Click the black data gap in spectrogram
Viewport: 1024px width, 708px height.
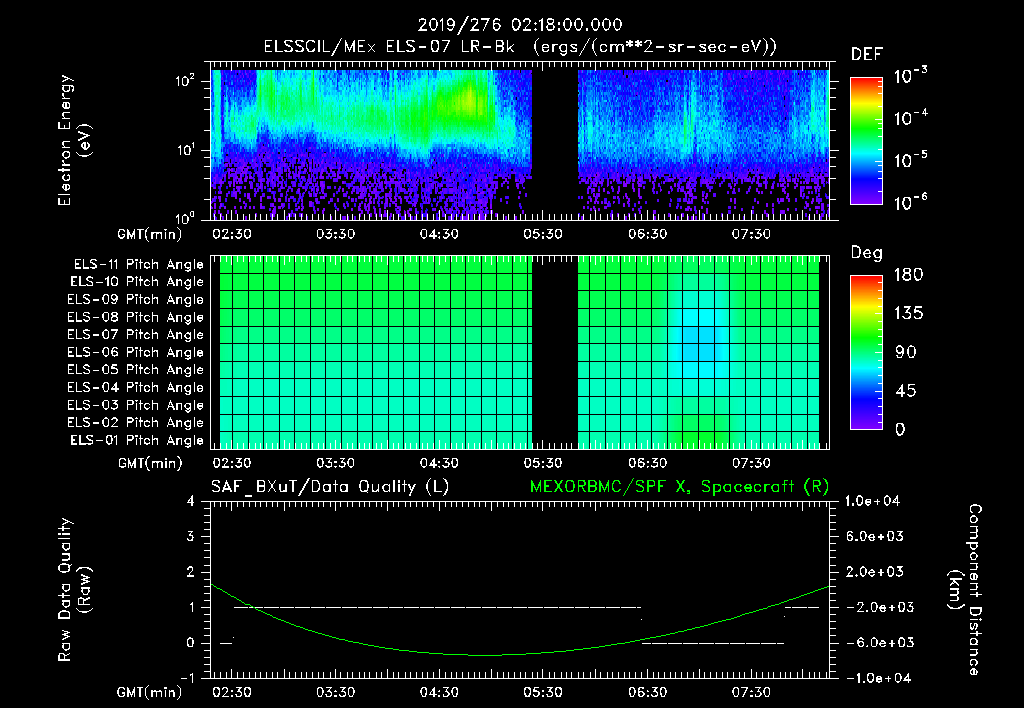tap(555, 144)
